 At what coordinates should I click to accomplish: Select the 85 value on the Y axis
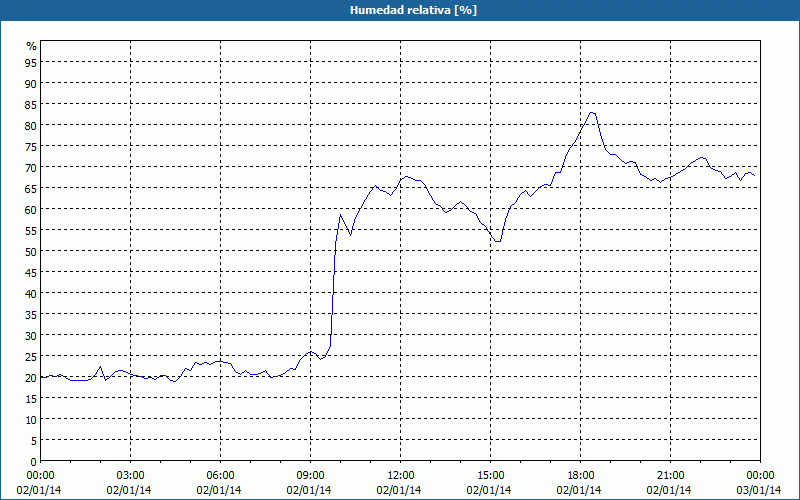[x=31, y=104]
